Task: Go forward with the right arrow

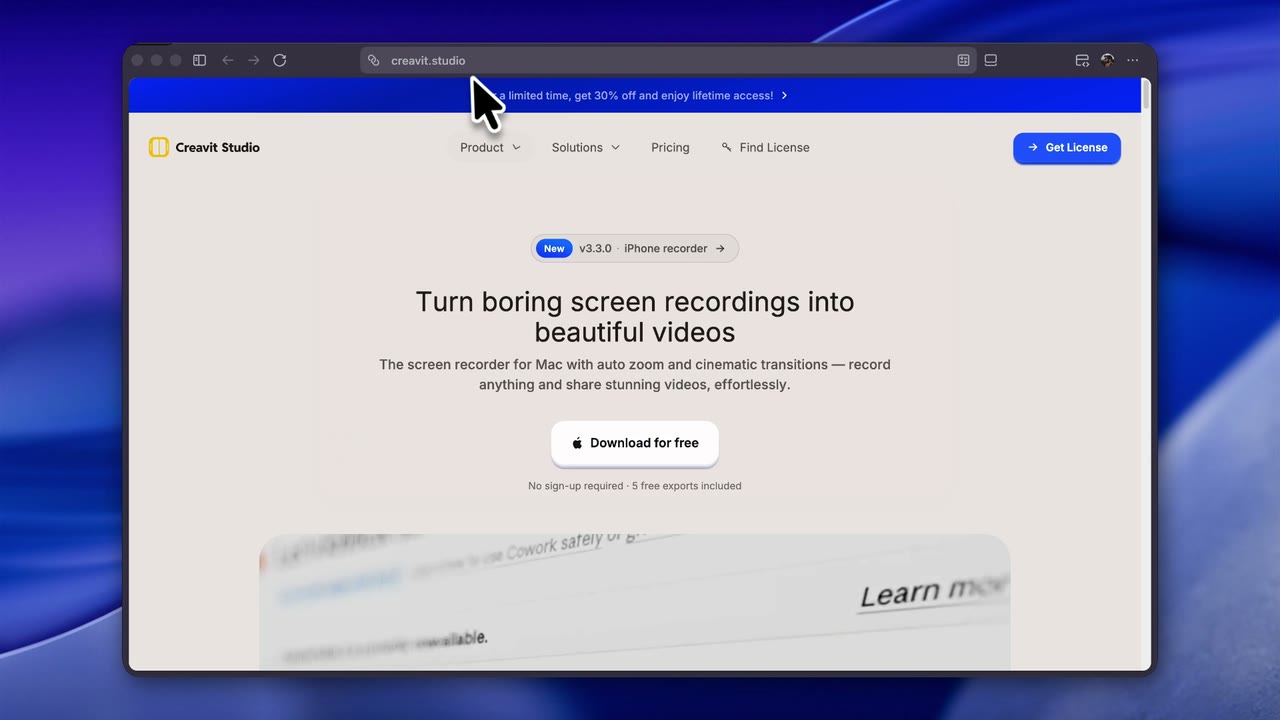Action: click(254, 60)
